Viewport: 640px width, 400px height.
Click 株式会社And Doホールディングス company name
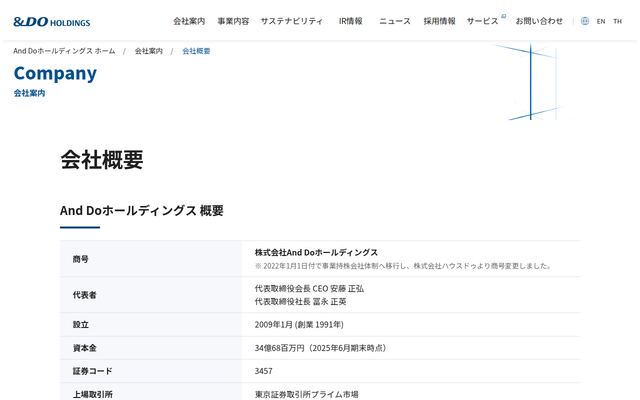point(316,253)
